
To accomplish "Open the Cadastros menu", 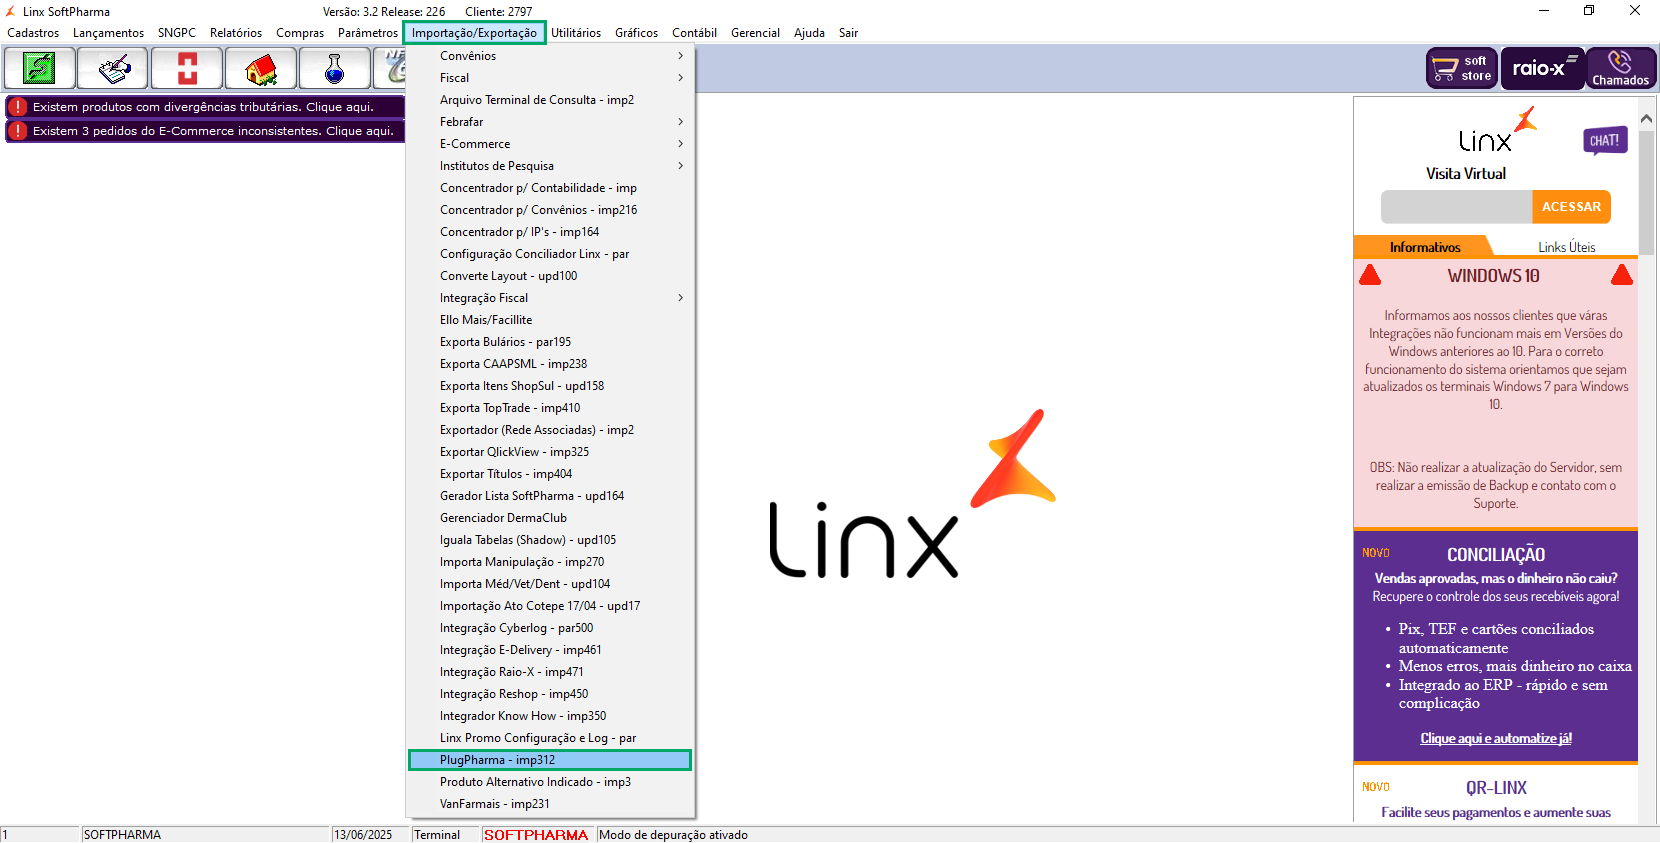I will 33,33.
